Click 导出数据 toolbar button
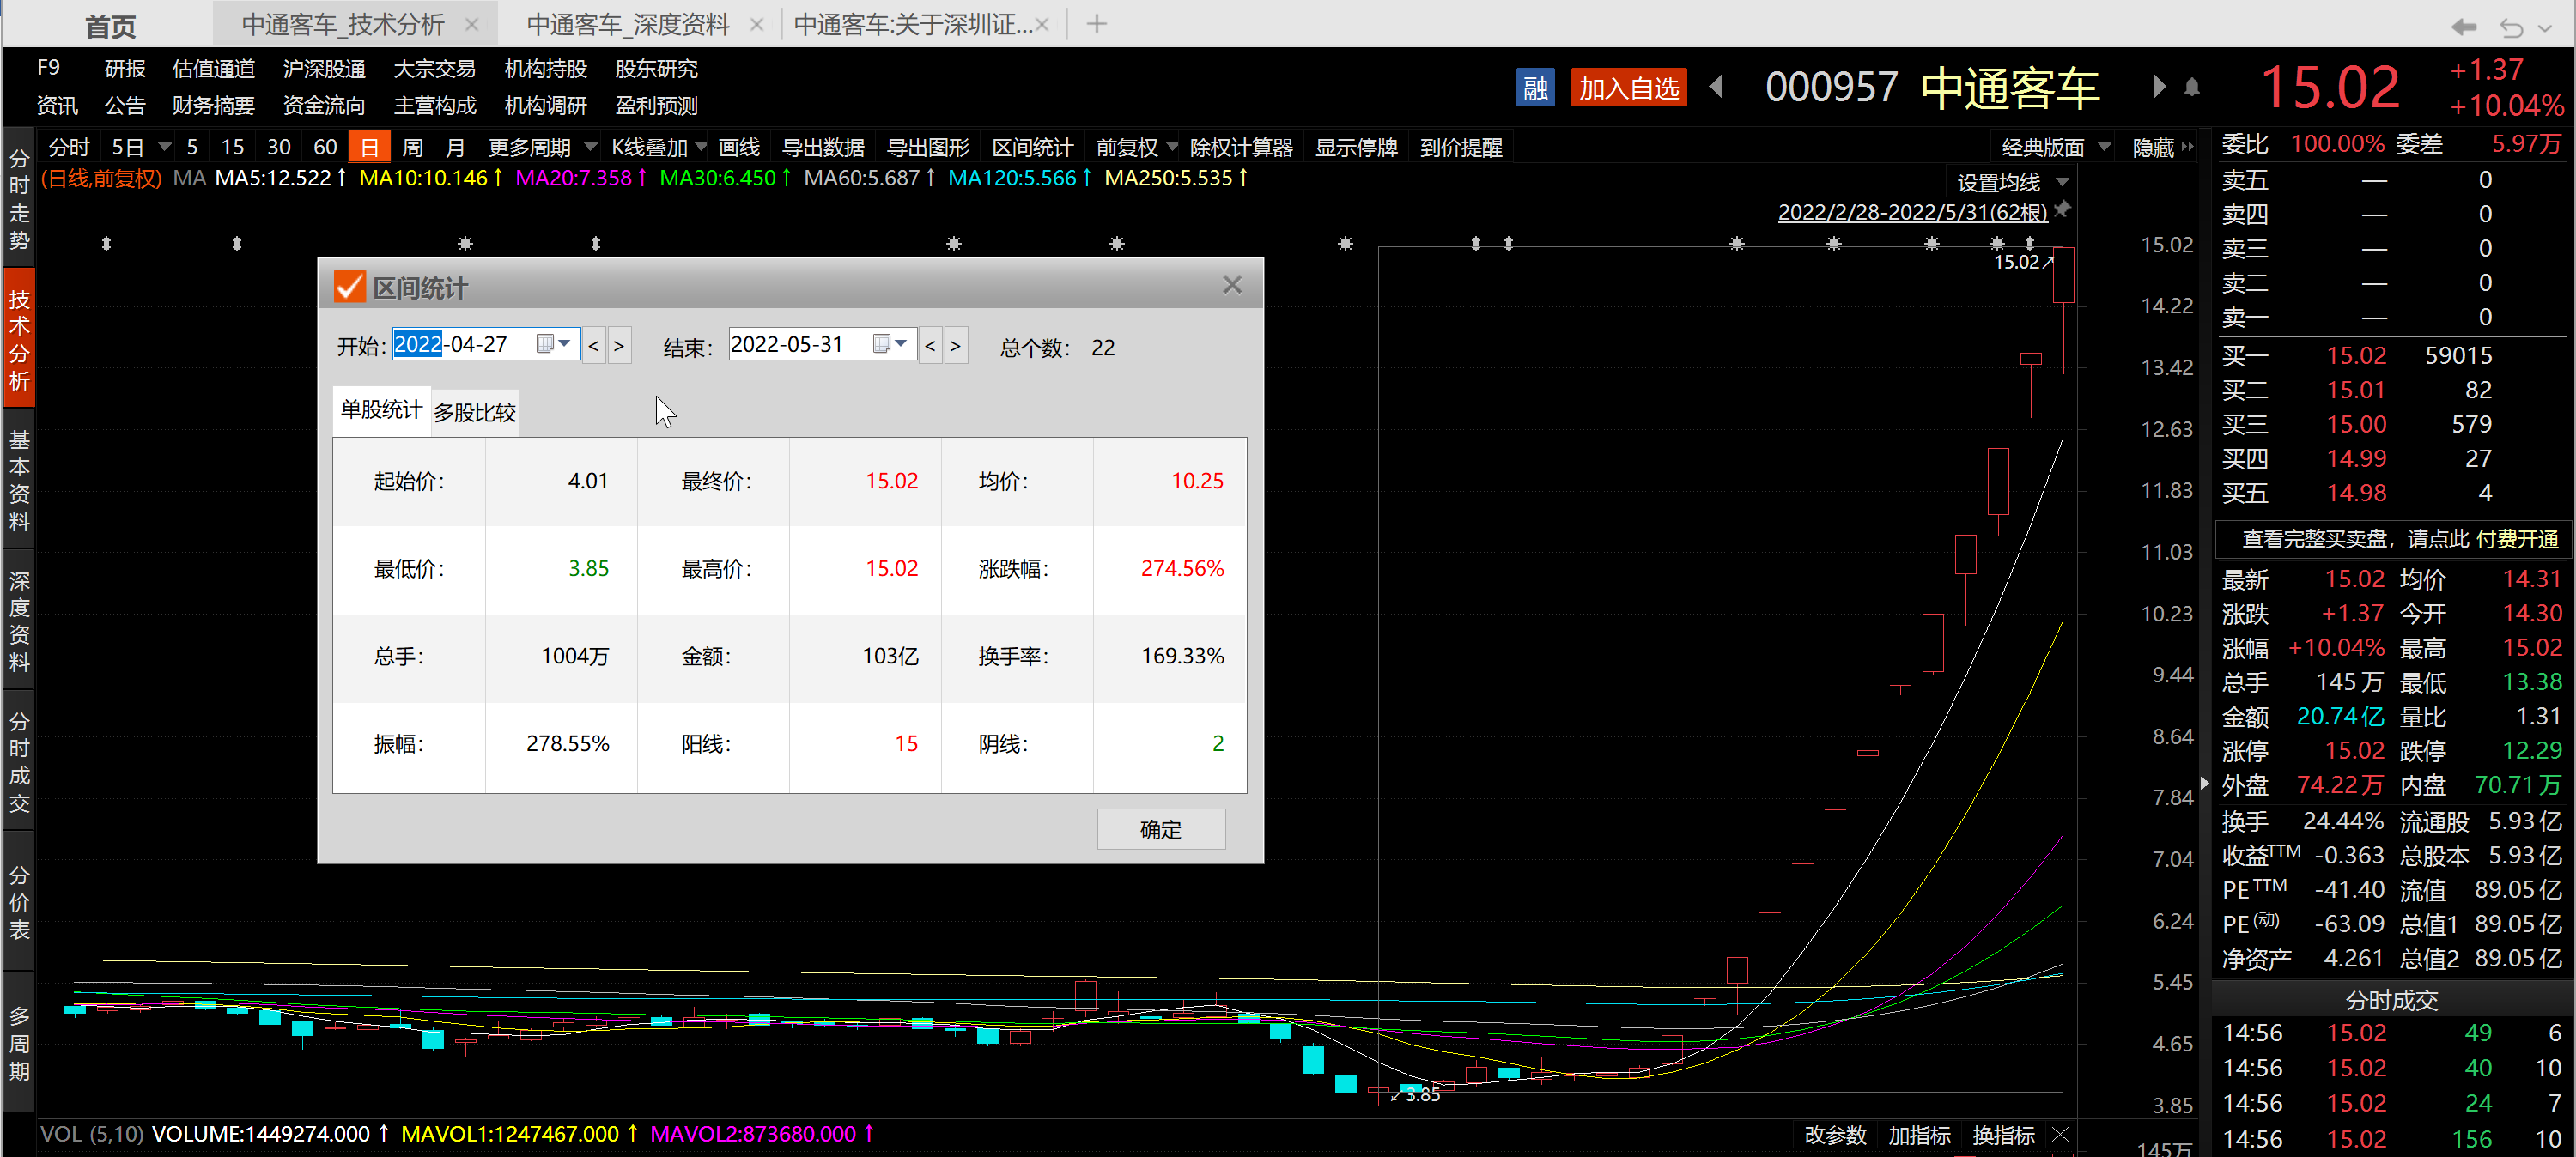This screenshot has height=1157, width=2576. (823, 148)
